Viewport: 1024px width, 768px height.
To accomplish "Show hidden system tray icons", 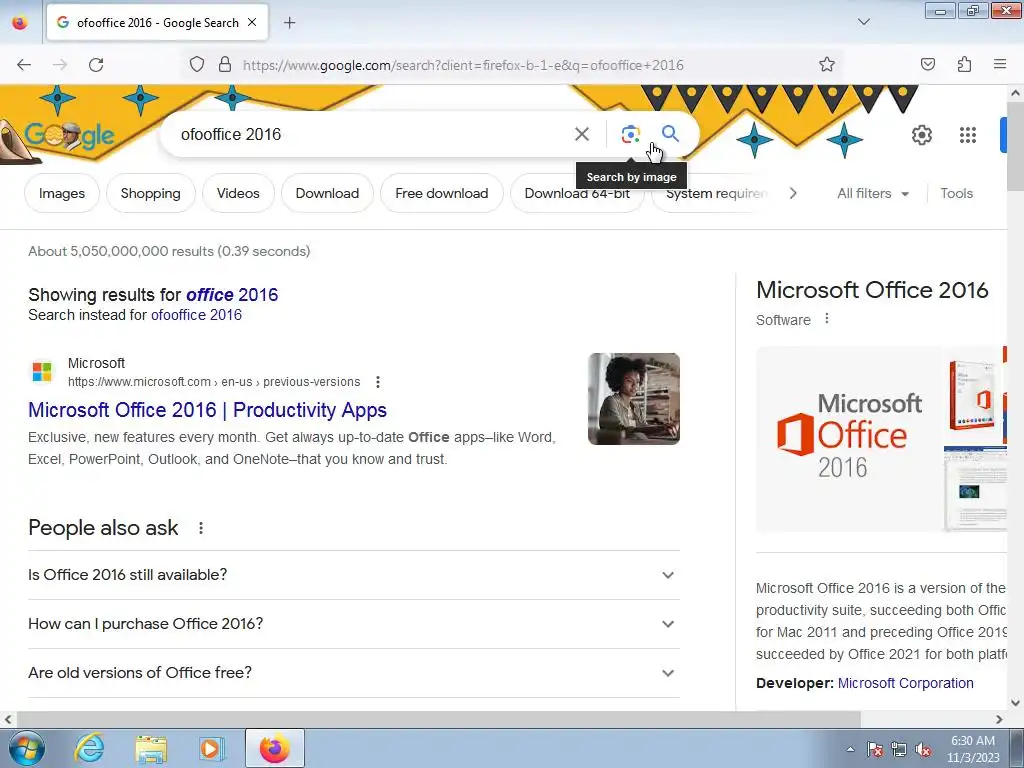I will point(850,749).
